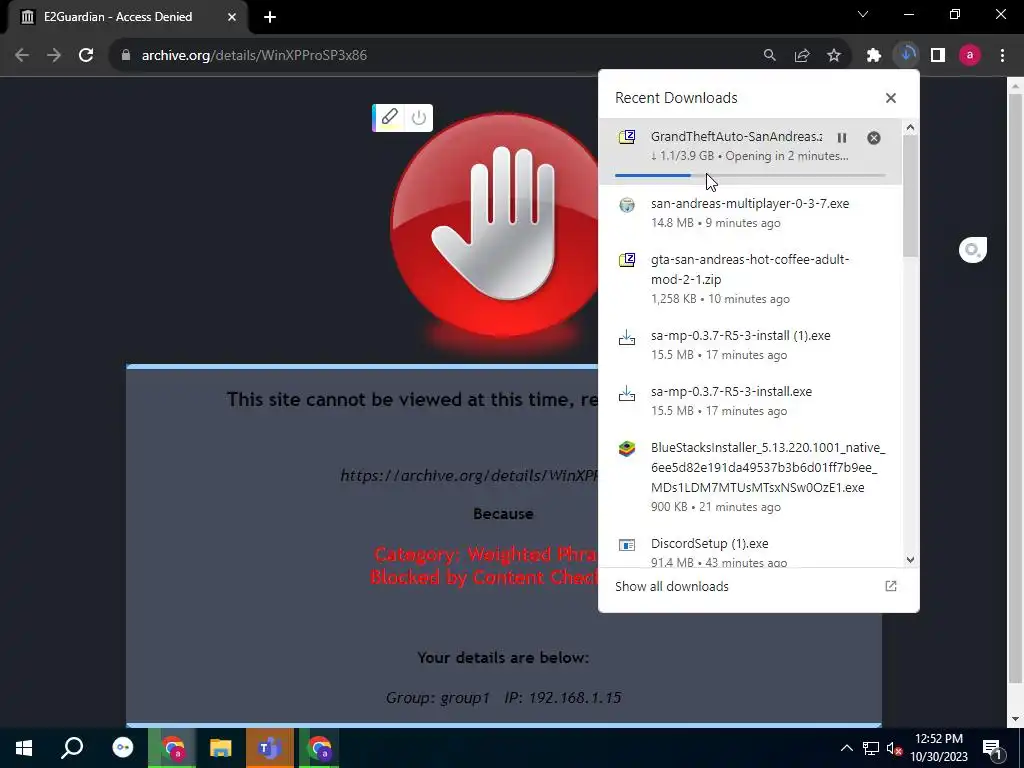The width and height of the screenshot is (1024, 768).
Task: Open the Chrome profile avatar
Action: point(970,56)
